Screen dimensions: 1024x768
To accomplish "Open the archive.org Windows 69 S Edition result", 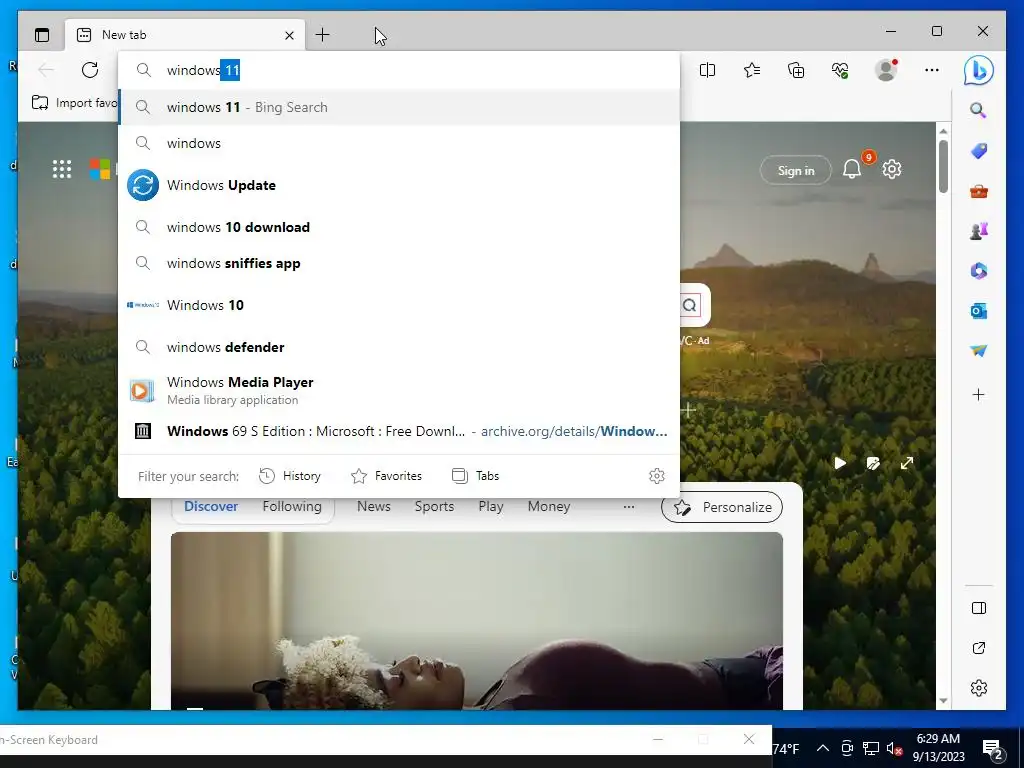I will click(x=399, y=431).
